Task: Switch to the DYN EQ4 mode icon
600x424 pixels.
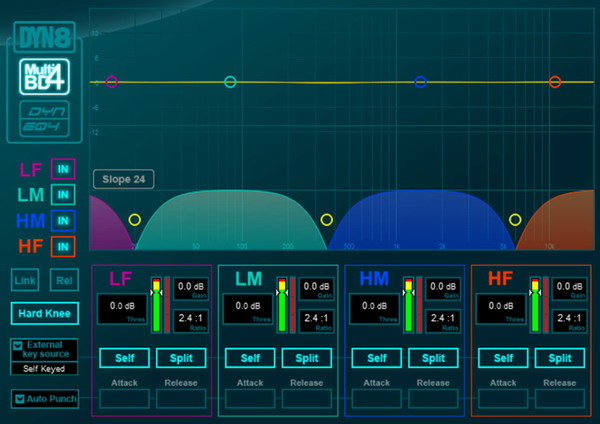Action: coord(42,120)
